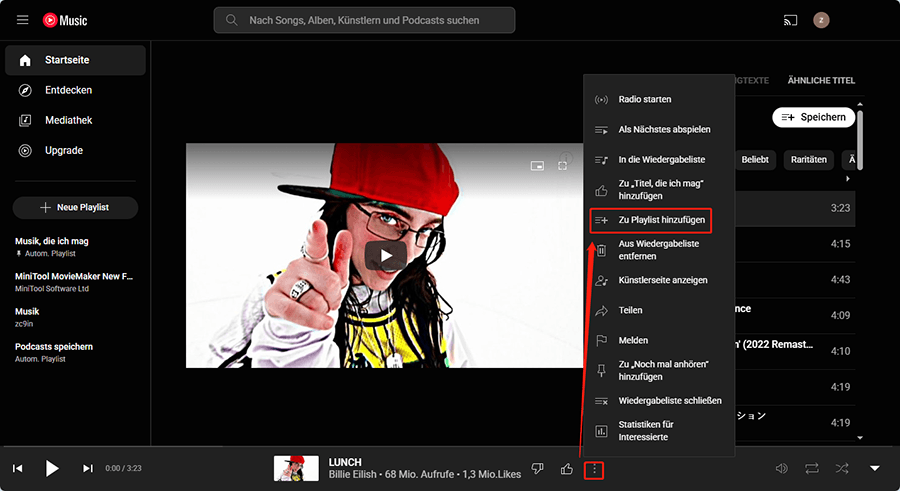This screenshot has width=900, height=491.
Task: Open Statistiken für Interessierte
Action: coord(659,431)
